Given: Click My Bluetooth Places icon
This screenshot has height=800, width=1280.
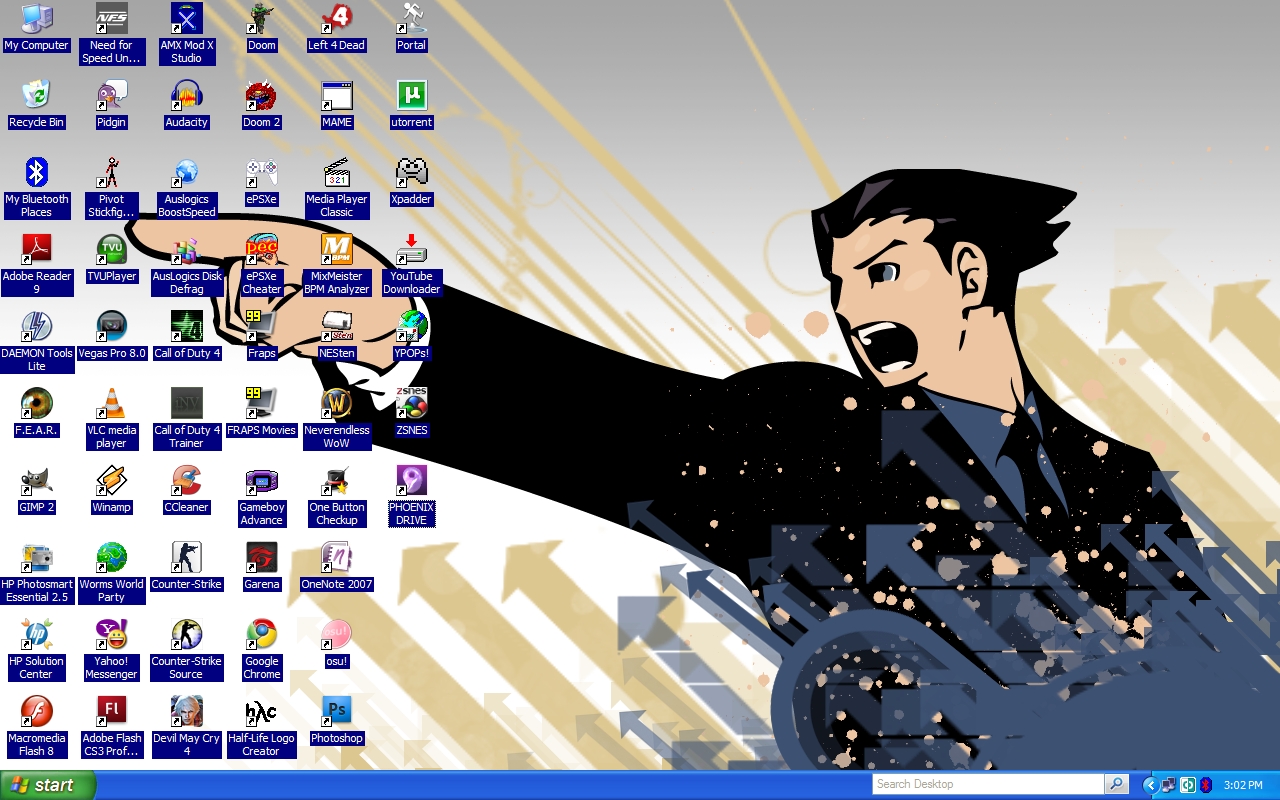Looking at the screenshot, I should point(37,172).
